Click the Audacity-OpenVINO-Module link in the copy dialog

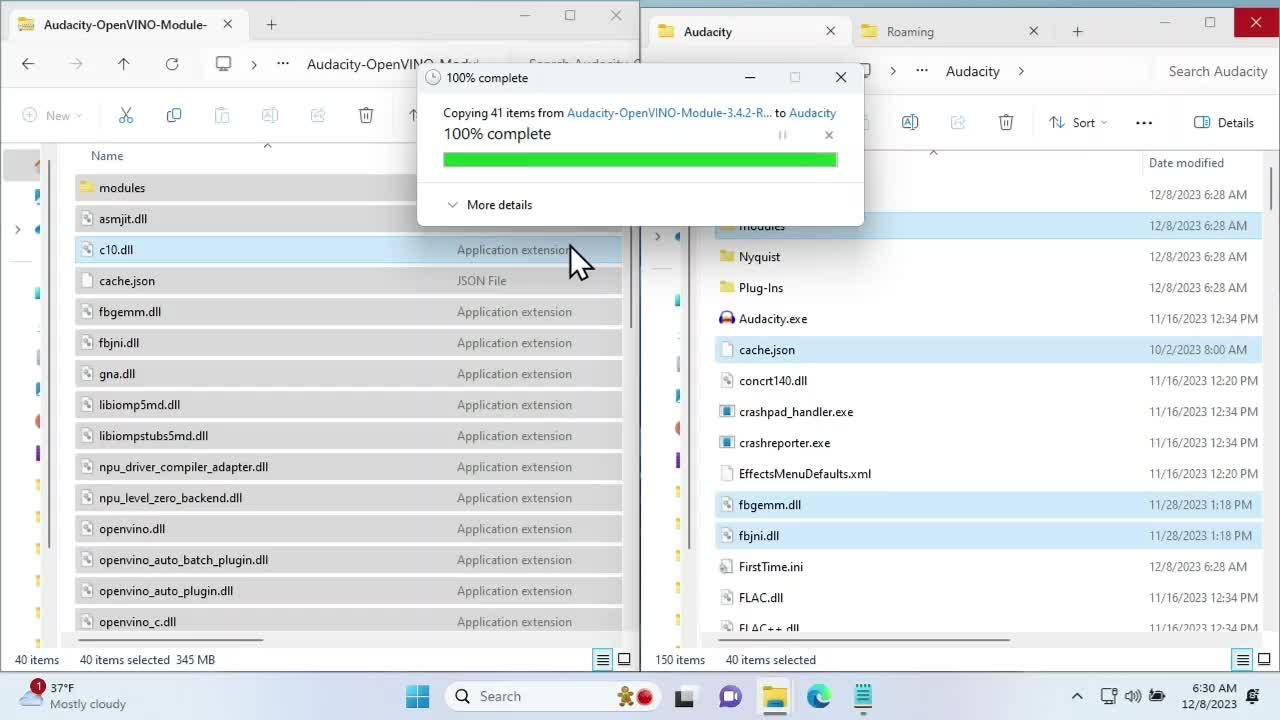[x=668, y=113]
